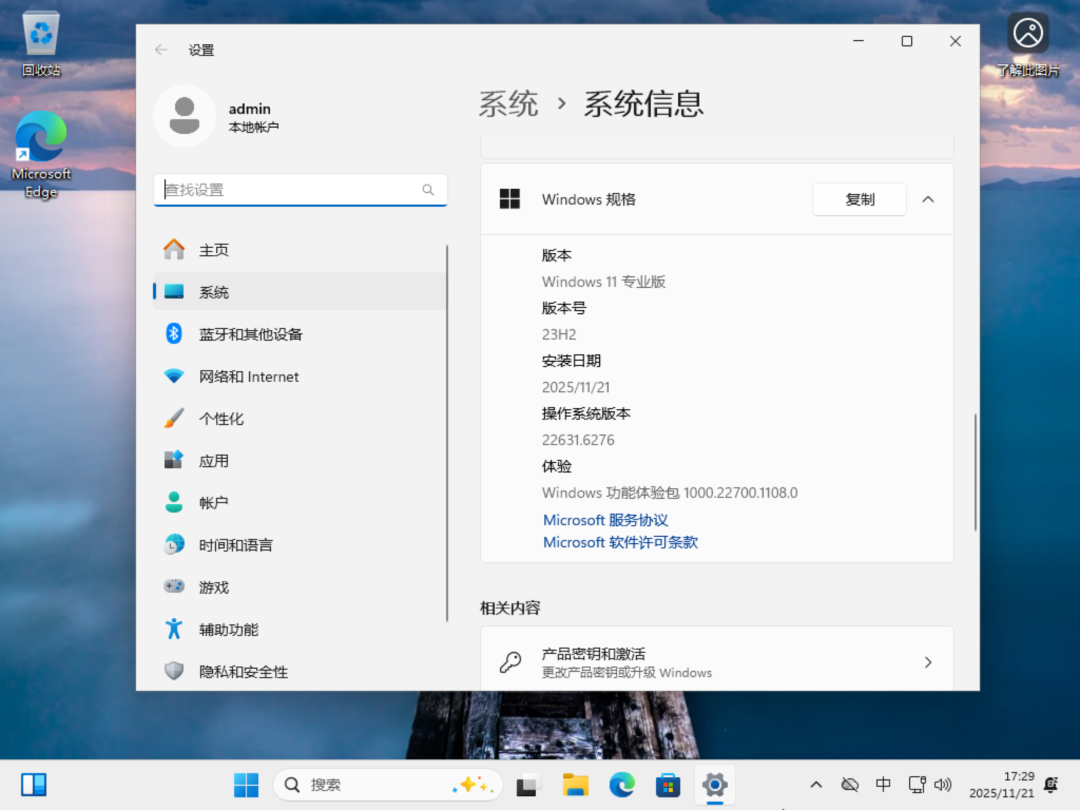1080x810 pixels.
Task: Open the 产品密钥和激活 chevron arrow
Action: tap(928, 662)
